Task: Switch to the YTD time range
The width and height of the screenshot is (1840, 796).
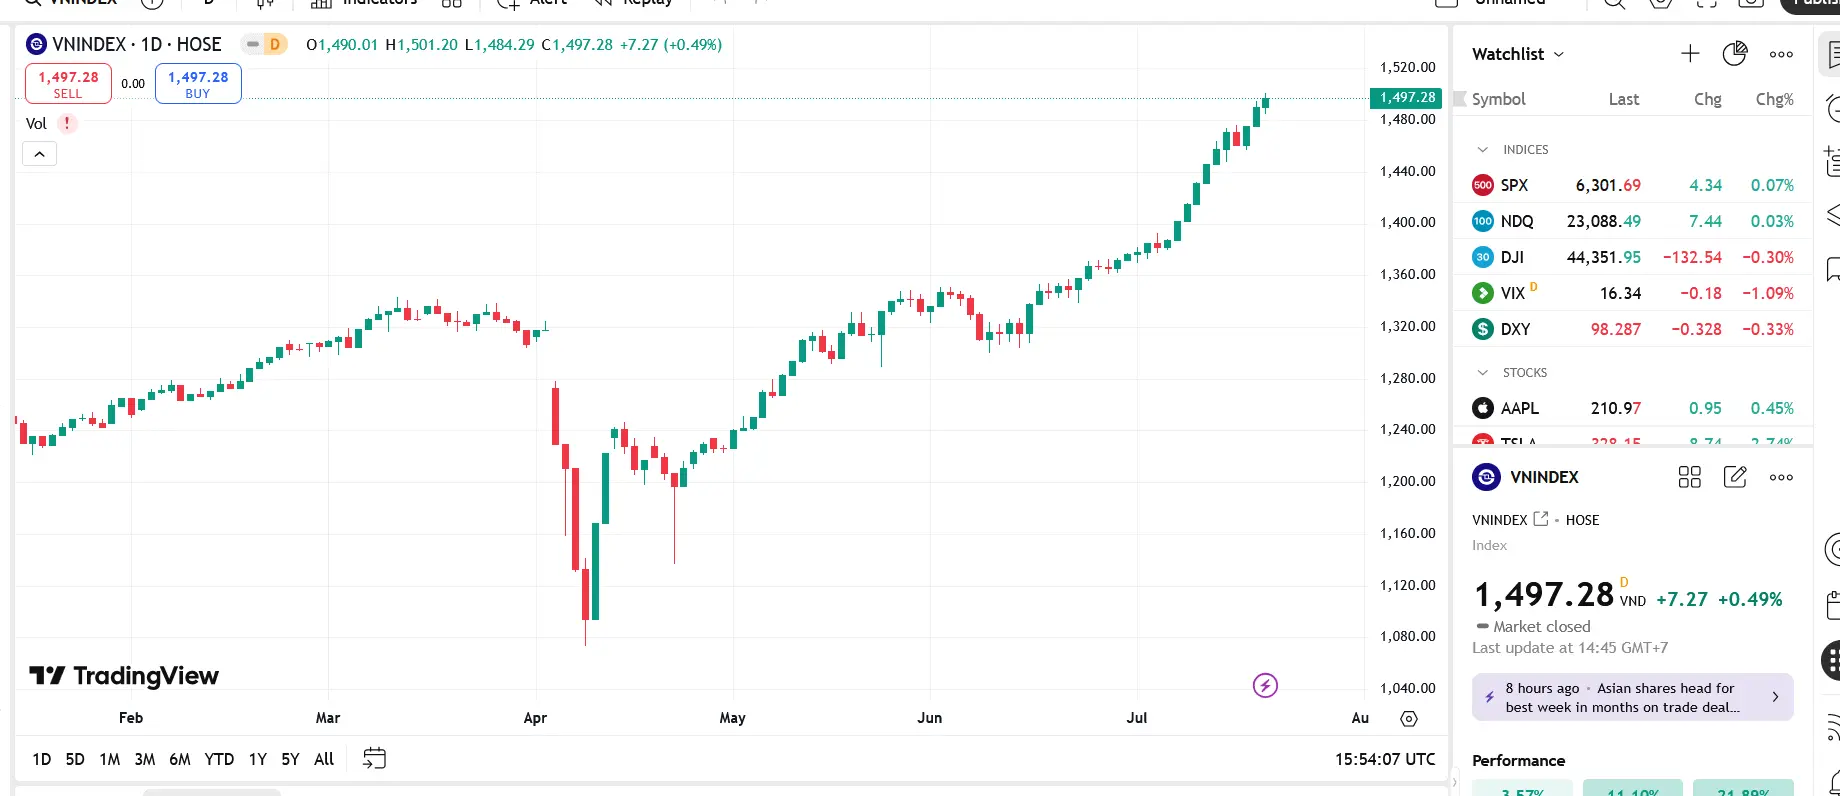Action: pos(219,759)
